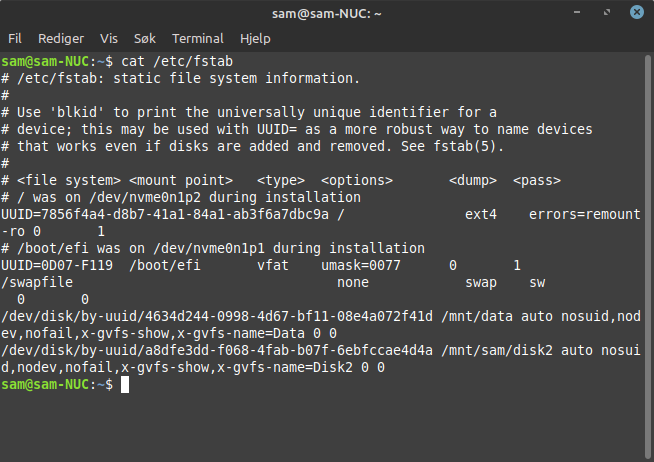The image size is (654, 462).
Task: Open the Rediger menu
Action: click(61, 39)
